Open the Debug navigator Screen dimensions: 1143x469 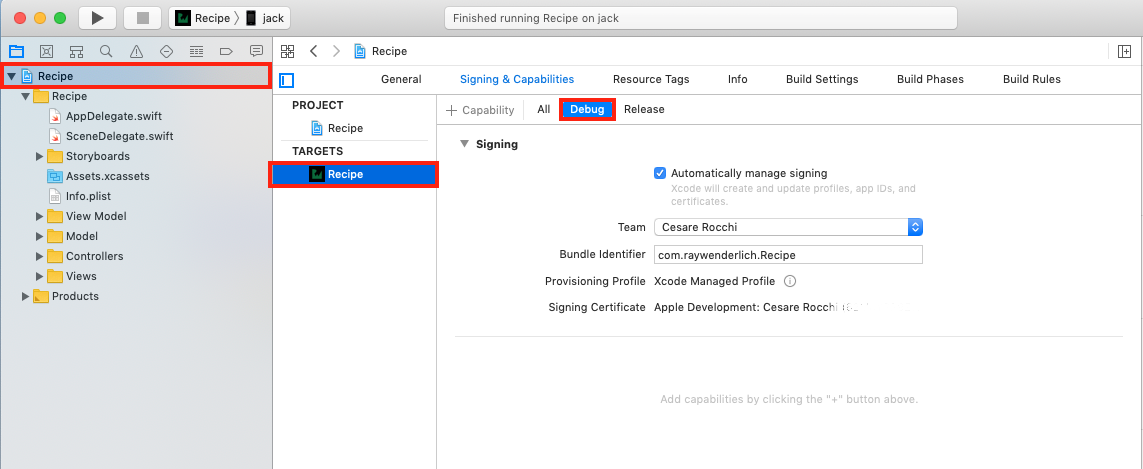tap(196, 51)
